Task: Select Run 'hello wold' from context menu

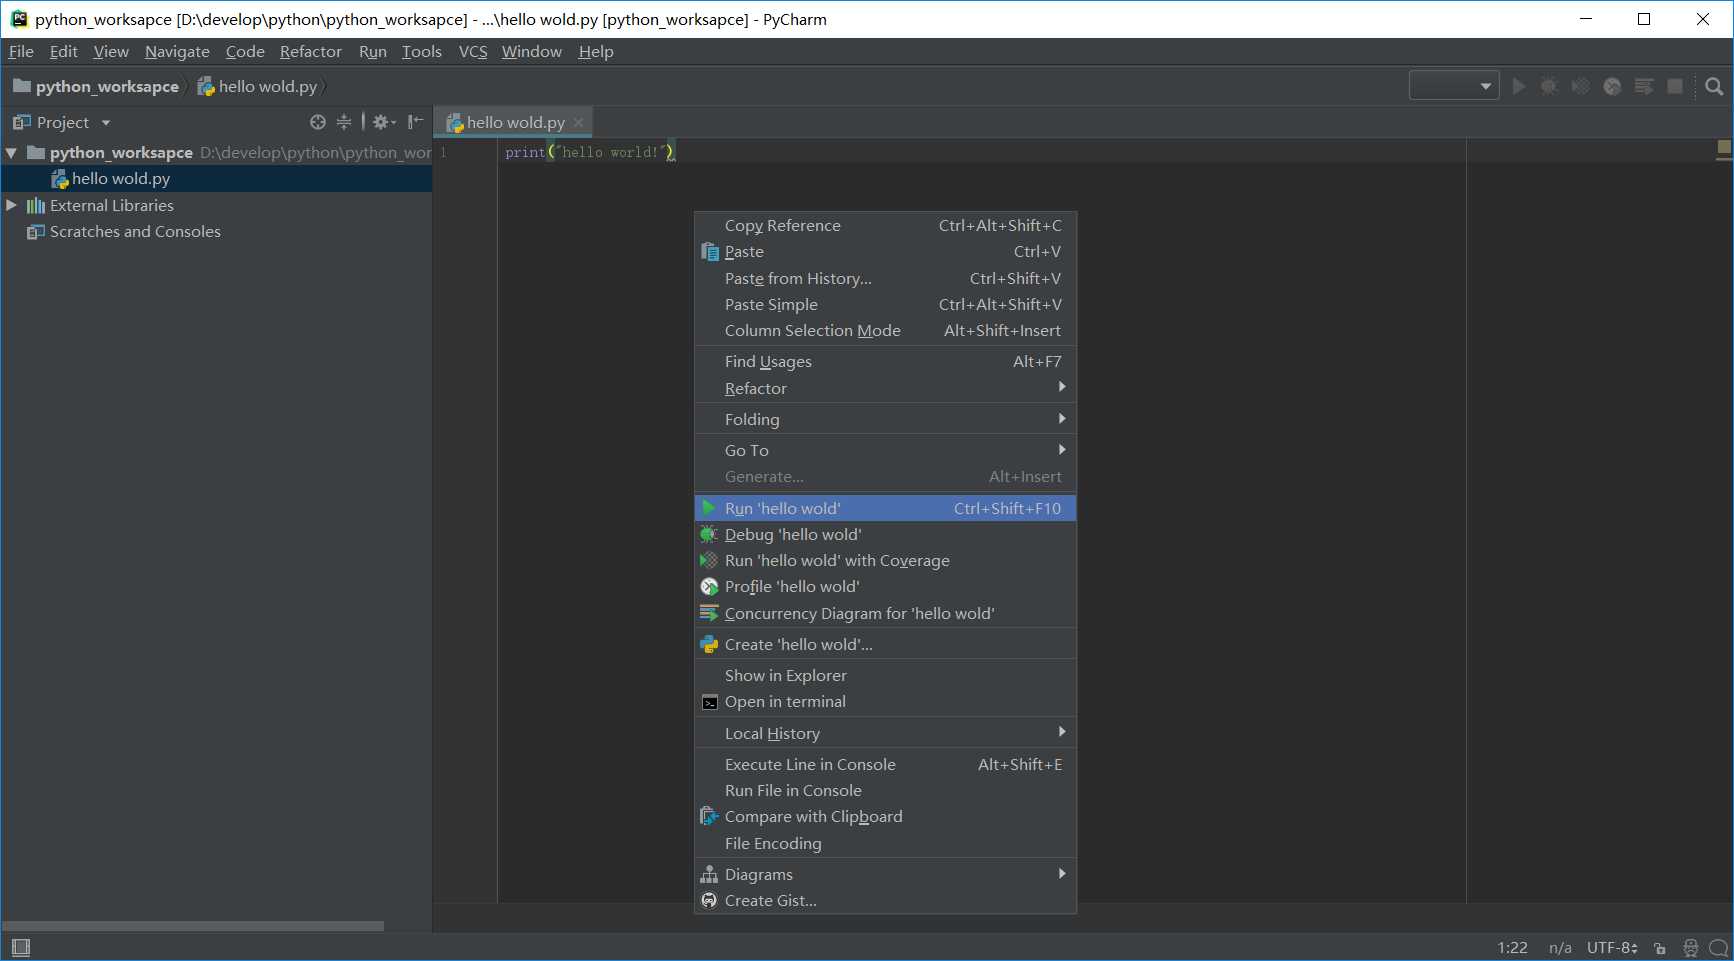Action: click(x=885, y=508)
